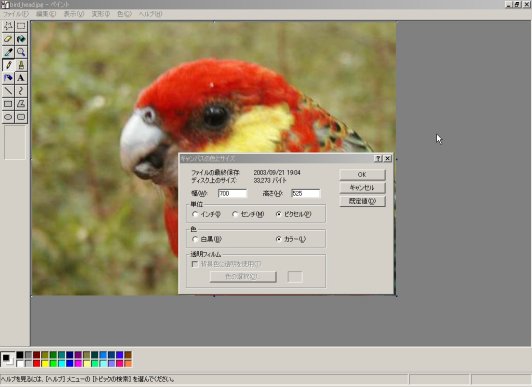Select the Fill with Color bucket tool

pos(21,39)
